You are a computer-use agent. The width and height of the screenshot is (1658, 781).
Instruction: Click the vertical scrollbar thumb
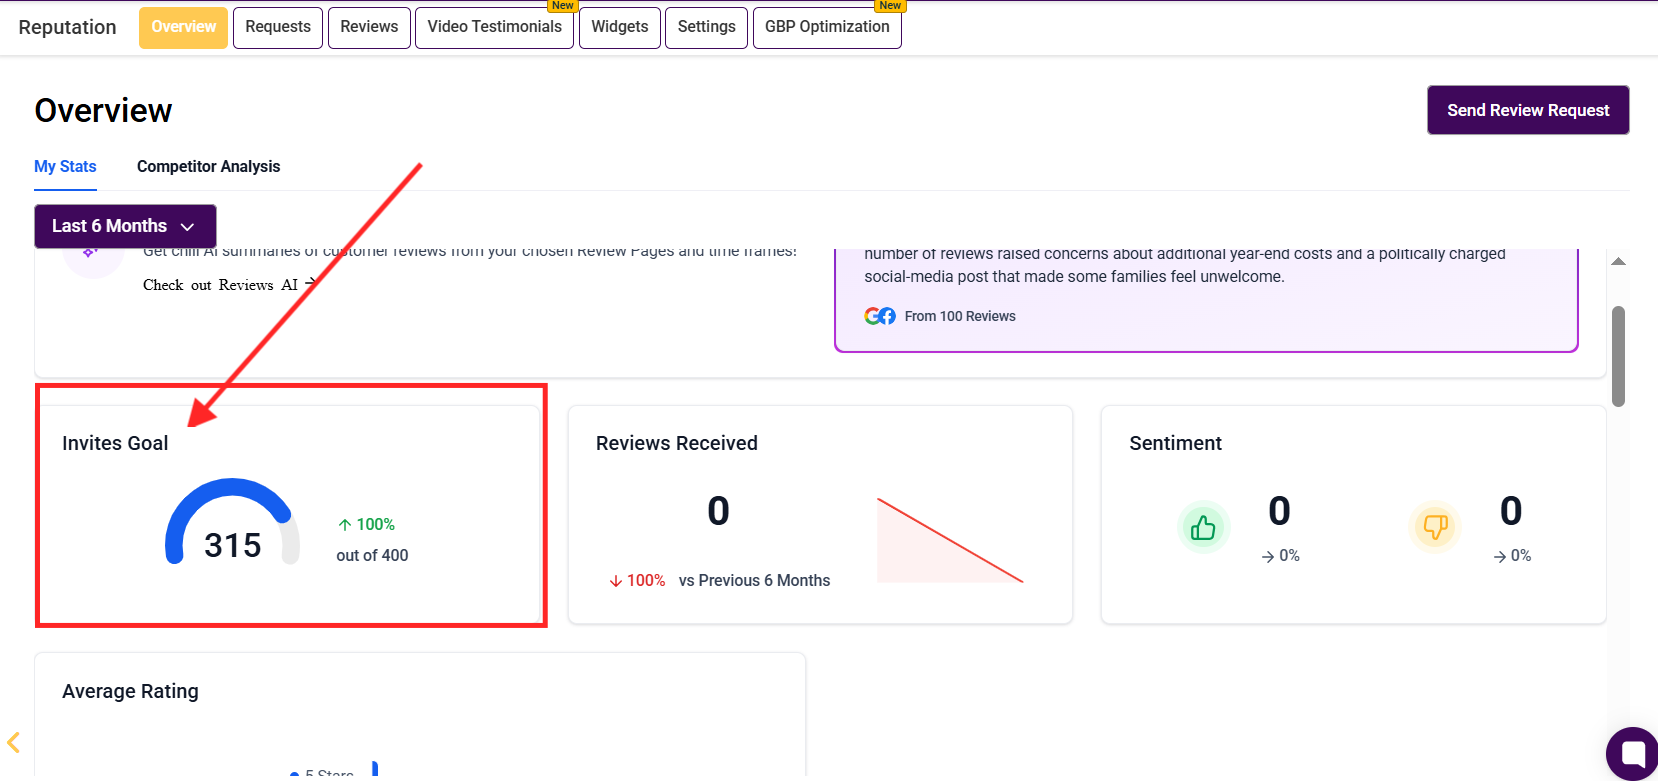[1618, 356]
